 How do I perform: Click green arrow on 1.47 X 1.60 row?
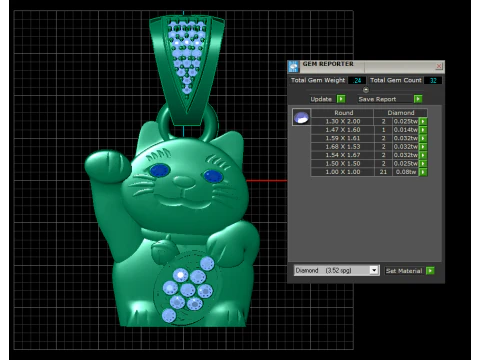[423, 130]
